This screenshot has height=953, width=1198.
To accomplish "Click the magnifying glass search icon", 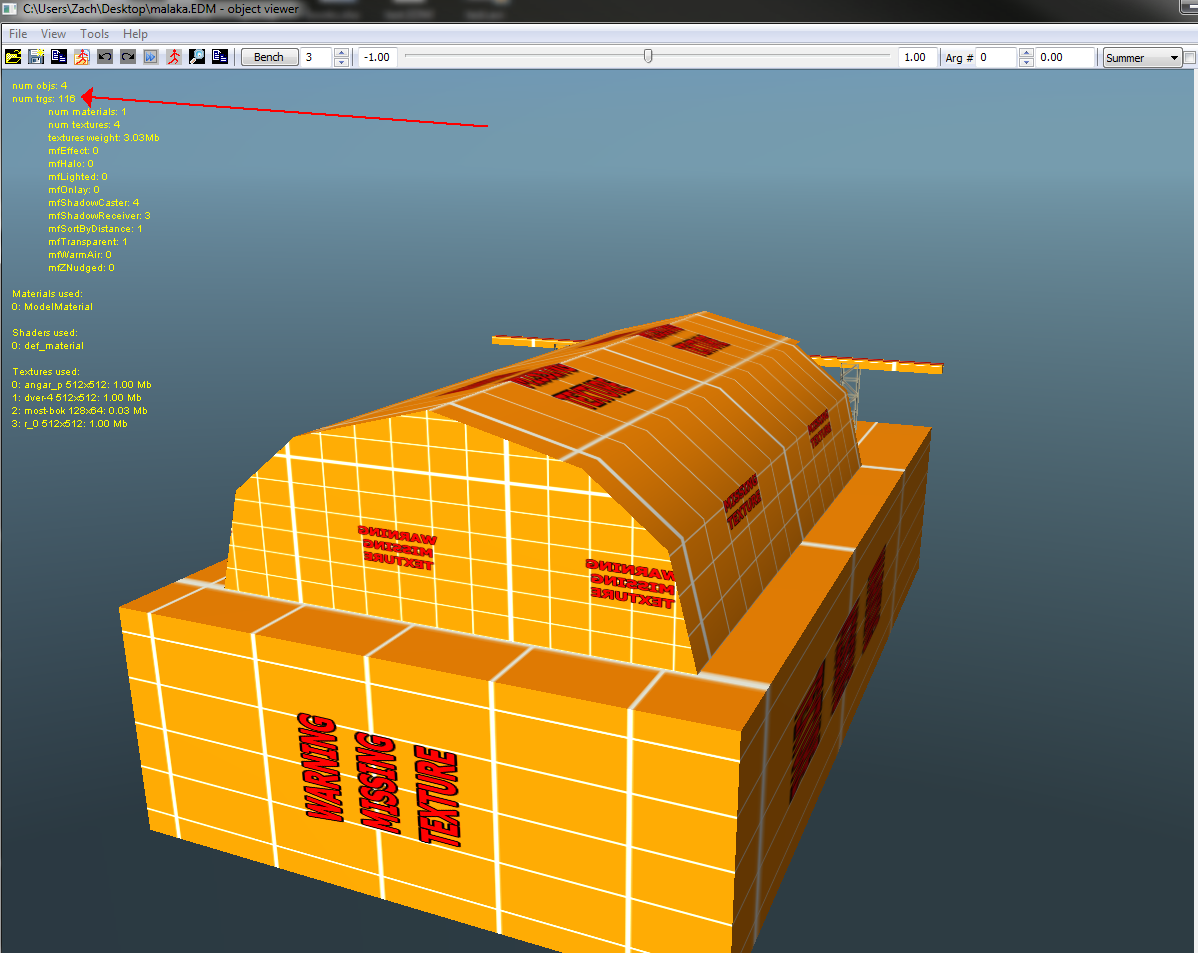I will click(x=196, y=57).
